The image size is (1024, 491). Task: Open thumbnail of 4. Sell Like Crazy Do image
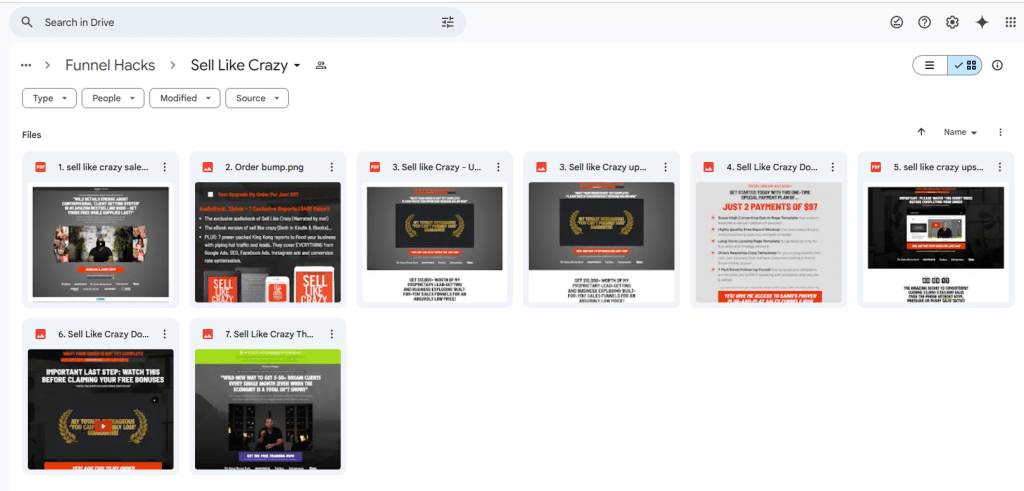pyautogui.click(x=769, y=243)
